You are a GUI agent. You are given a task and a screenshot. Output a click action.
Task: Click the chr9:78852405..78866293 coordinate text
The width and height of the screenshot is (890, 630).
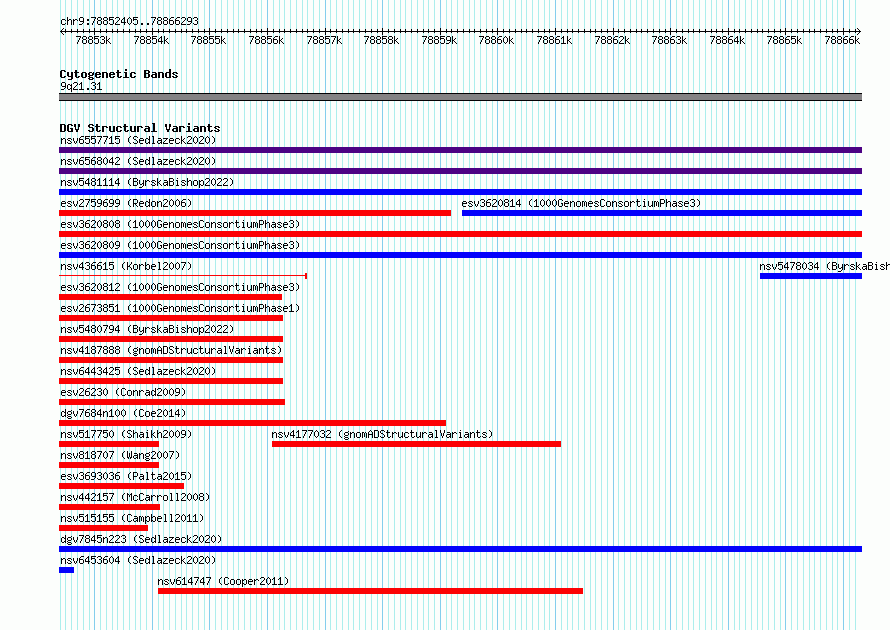[x=129, y=21]
